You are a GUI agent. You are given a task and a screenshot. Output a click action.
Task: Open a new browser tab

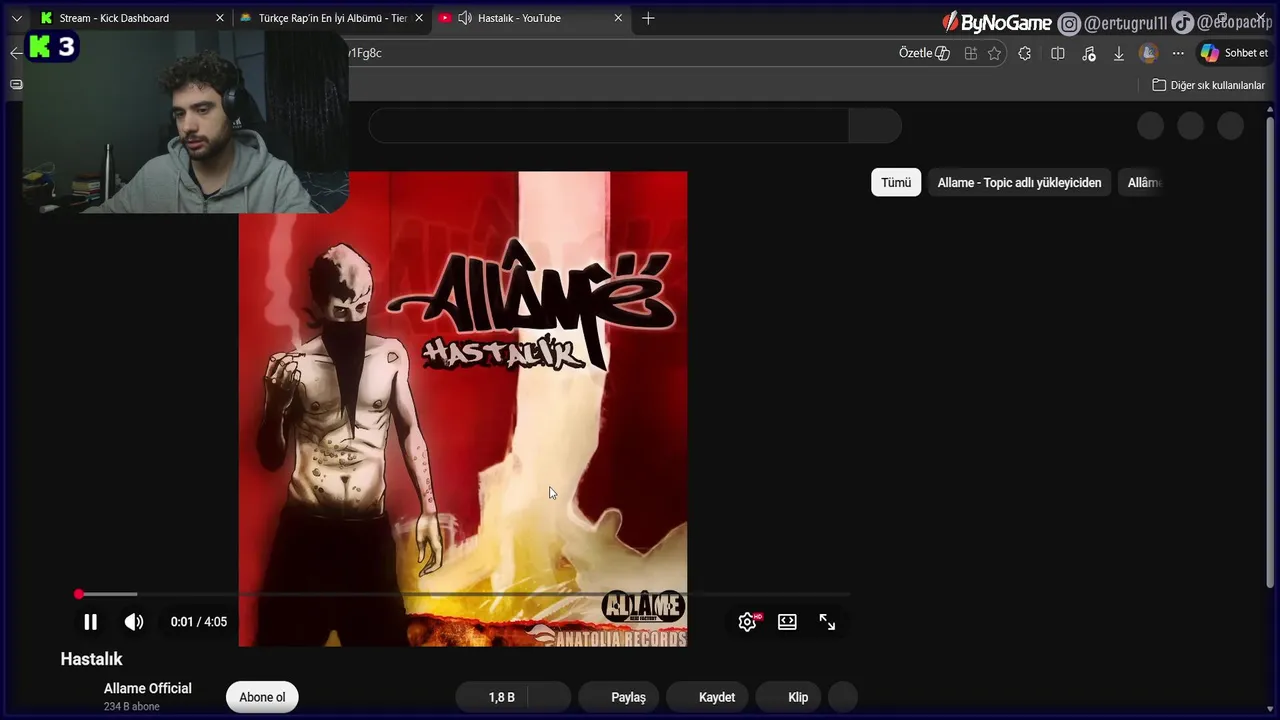tap(648, 18)
